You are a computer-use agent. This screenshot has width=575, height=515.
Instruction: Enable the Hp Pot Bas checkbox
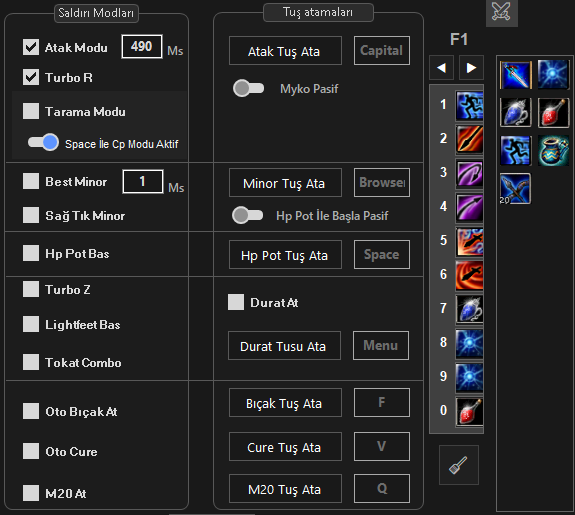pyautogui.click(x=31, y=253)
